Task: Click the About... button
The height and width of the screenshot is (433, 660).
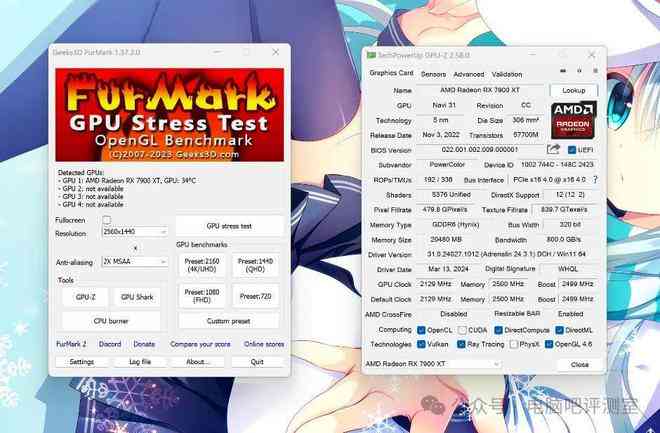Action: (197, 362)
